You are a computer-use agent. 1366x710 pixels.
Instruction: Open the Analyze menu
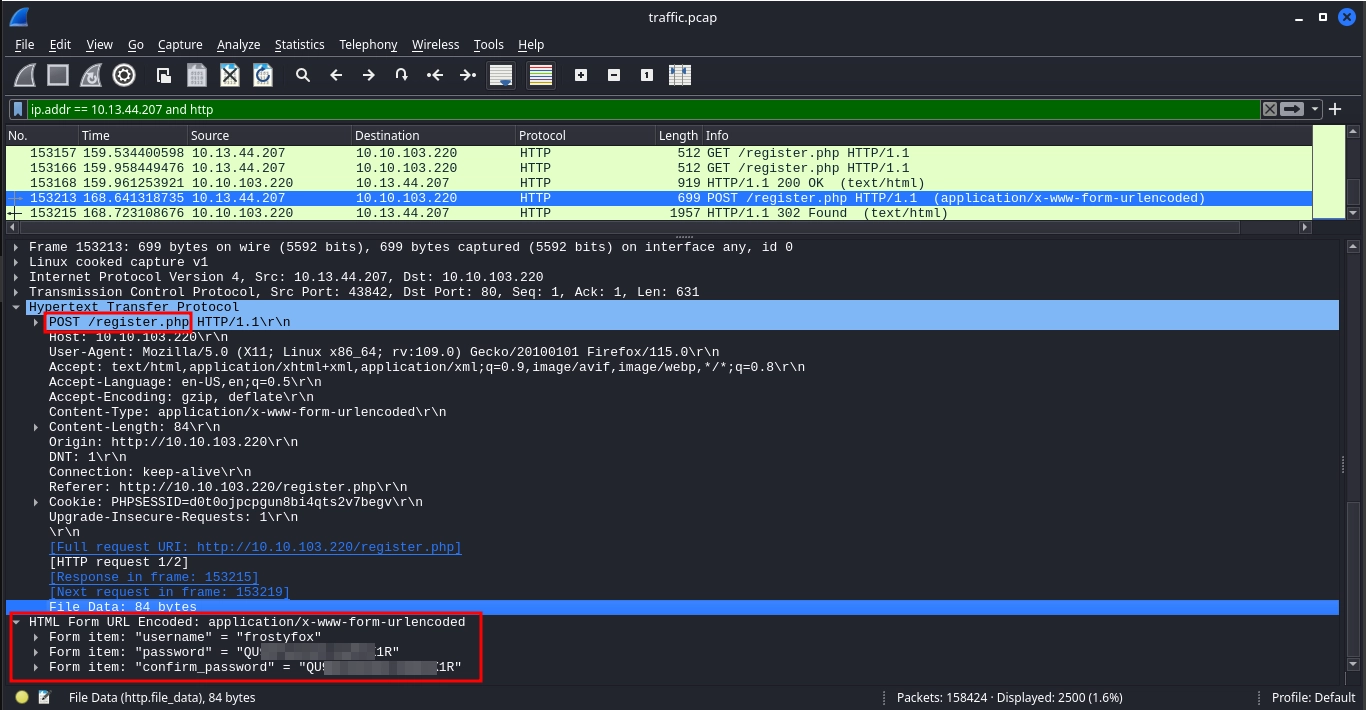[x=238, y=44]
